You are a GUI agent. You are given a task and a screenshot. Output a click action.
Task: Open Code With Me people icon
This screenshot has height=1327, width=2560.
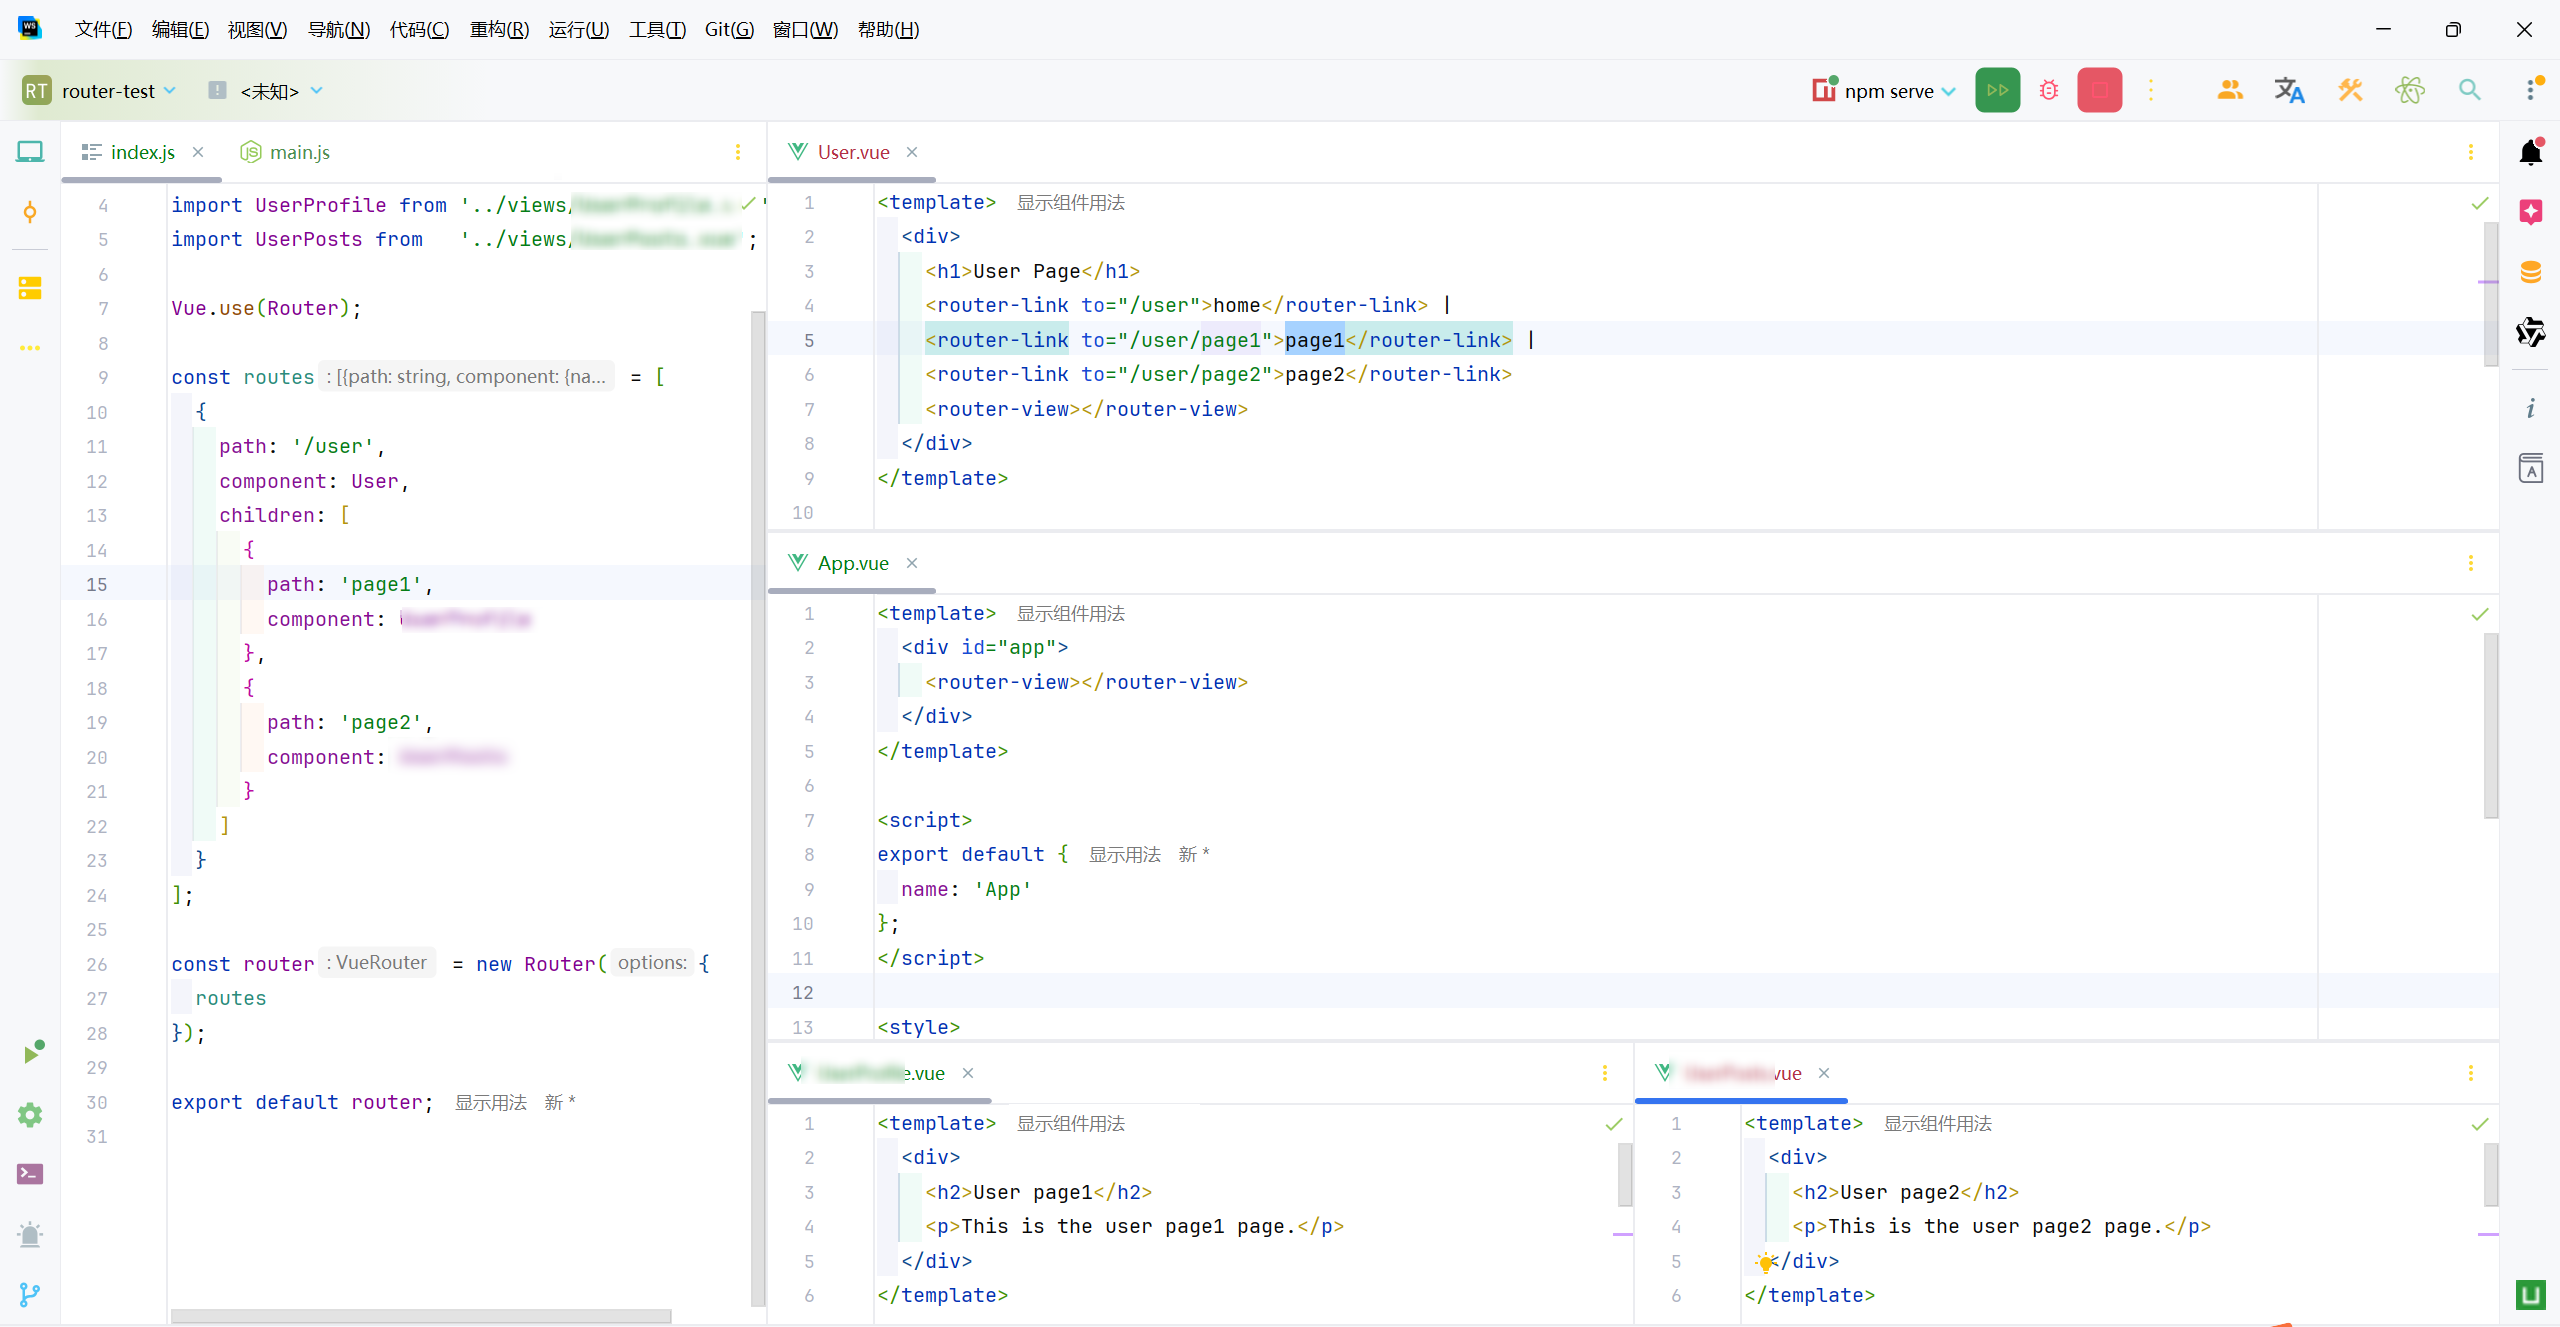[x=2229, y=90]
